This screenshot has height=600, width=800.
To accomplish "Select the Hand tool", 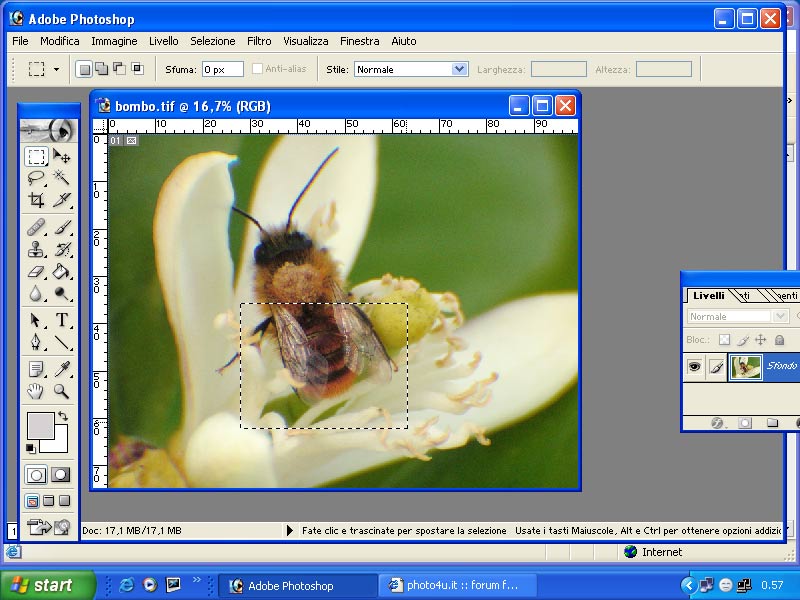I will tap(36, 391).
